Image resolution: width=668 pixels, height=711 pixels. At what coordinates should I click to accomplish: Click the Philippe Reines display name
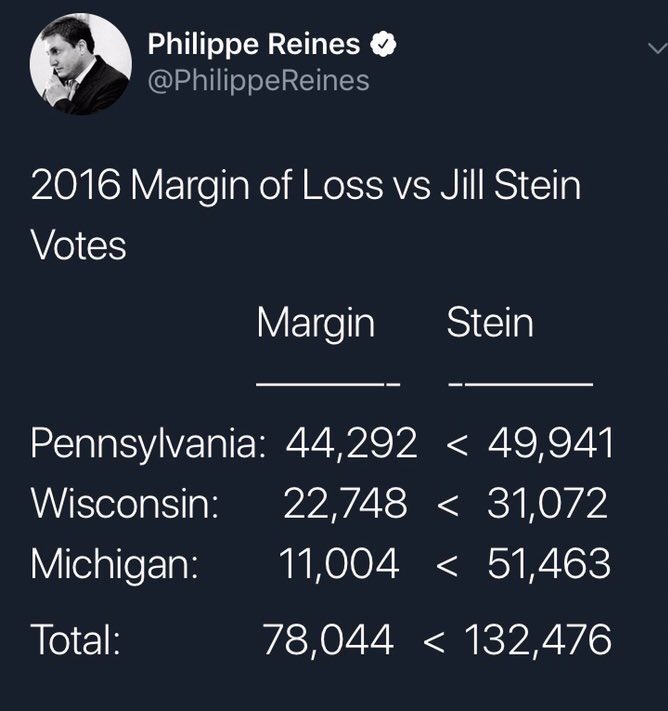(x=256, y=45)
